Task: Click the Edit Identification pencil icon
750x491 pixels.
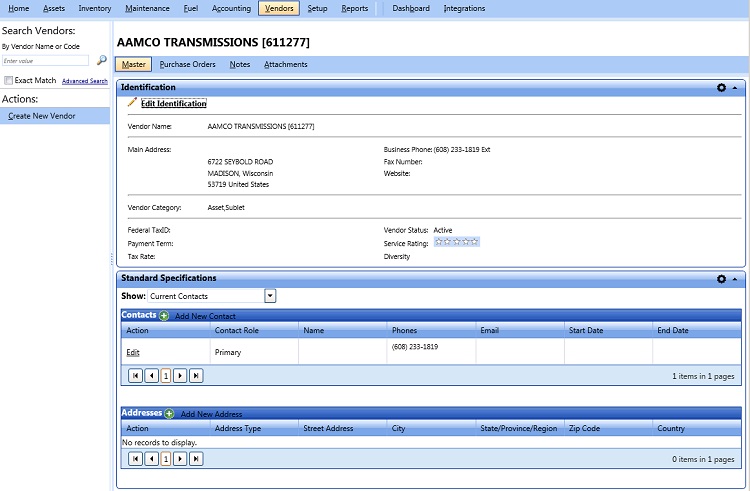Action: 132,102
